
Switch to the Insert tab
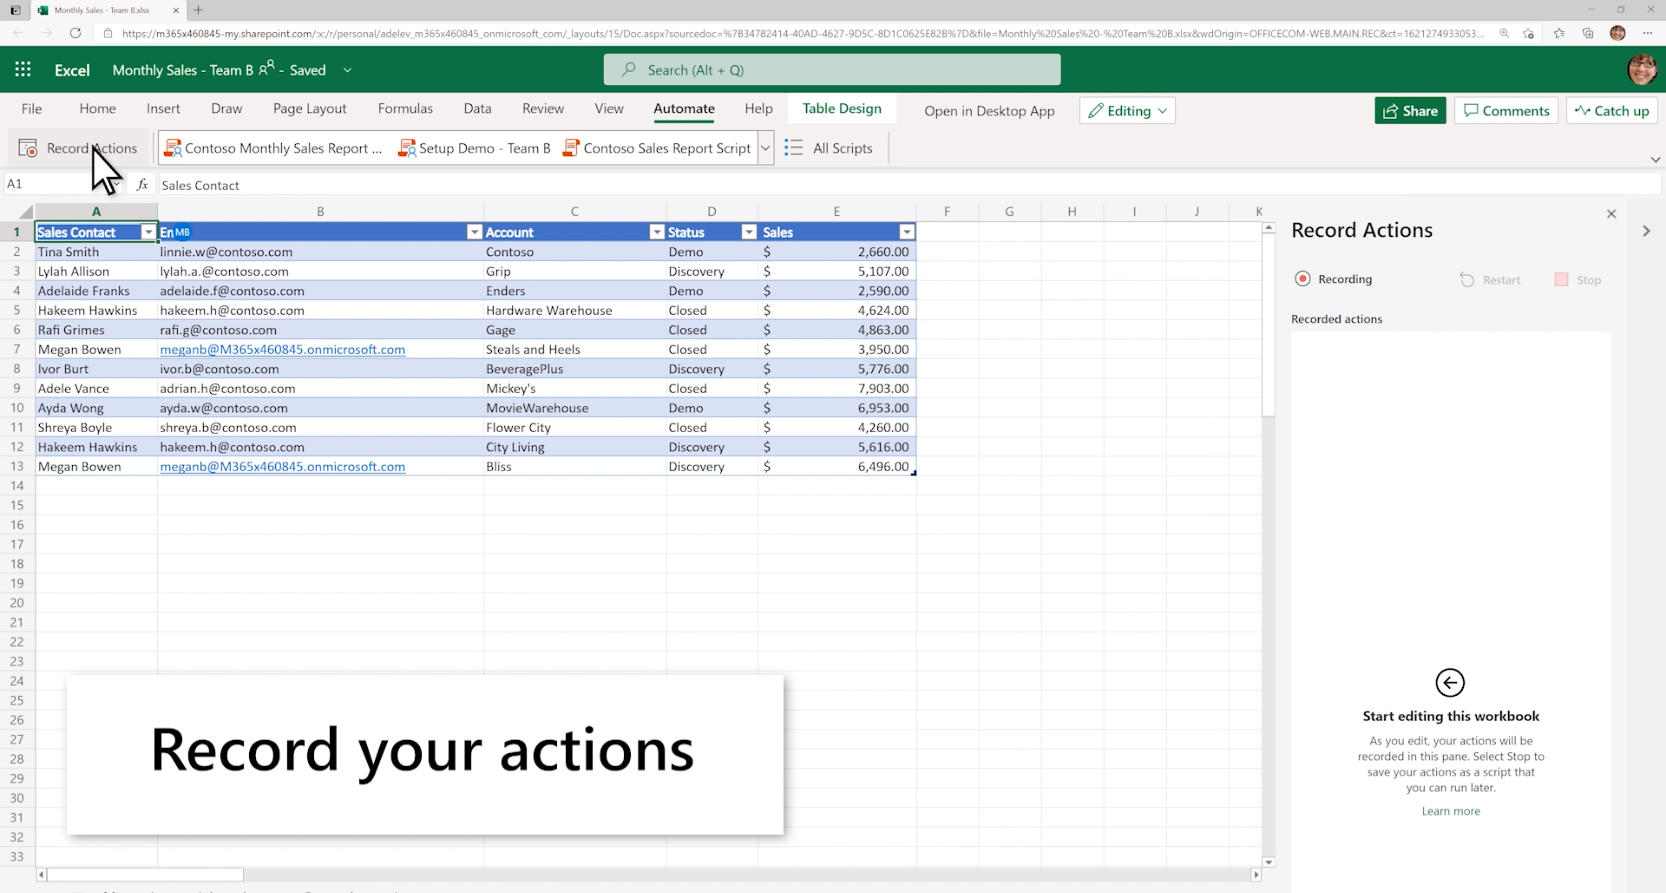tap(163, 108)
